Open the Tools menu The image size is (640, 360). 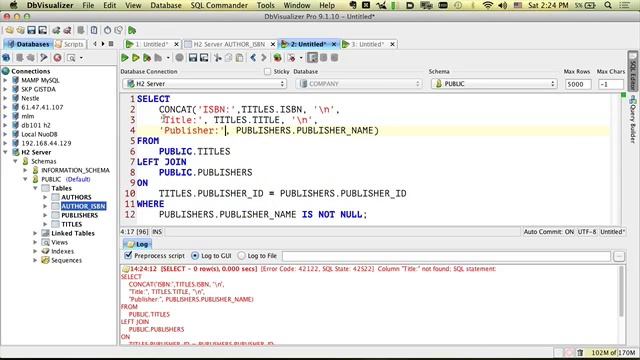(265, 5)
